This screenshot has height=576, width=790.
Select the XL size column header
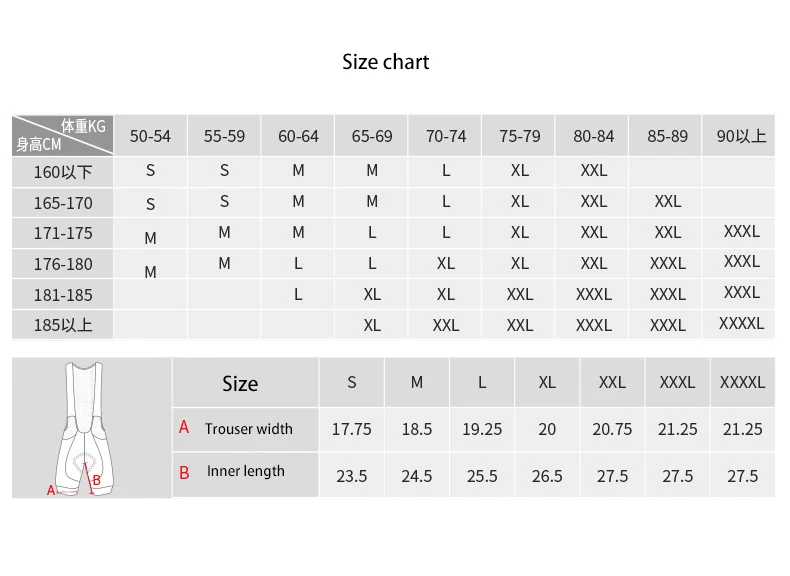pos(547,382)
